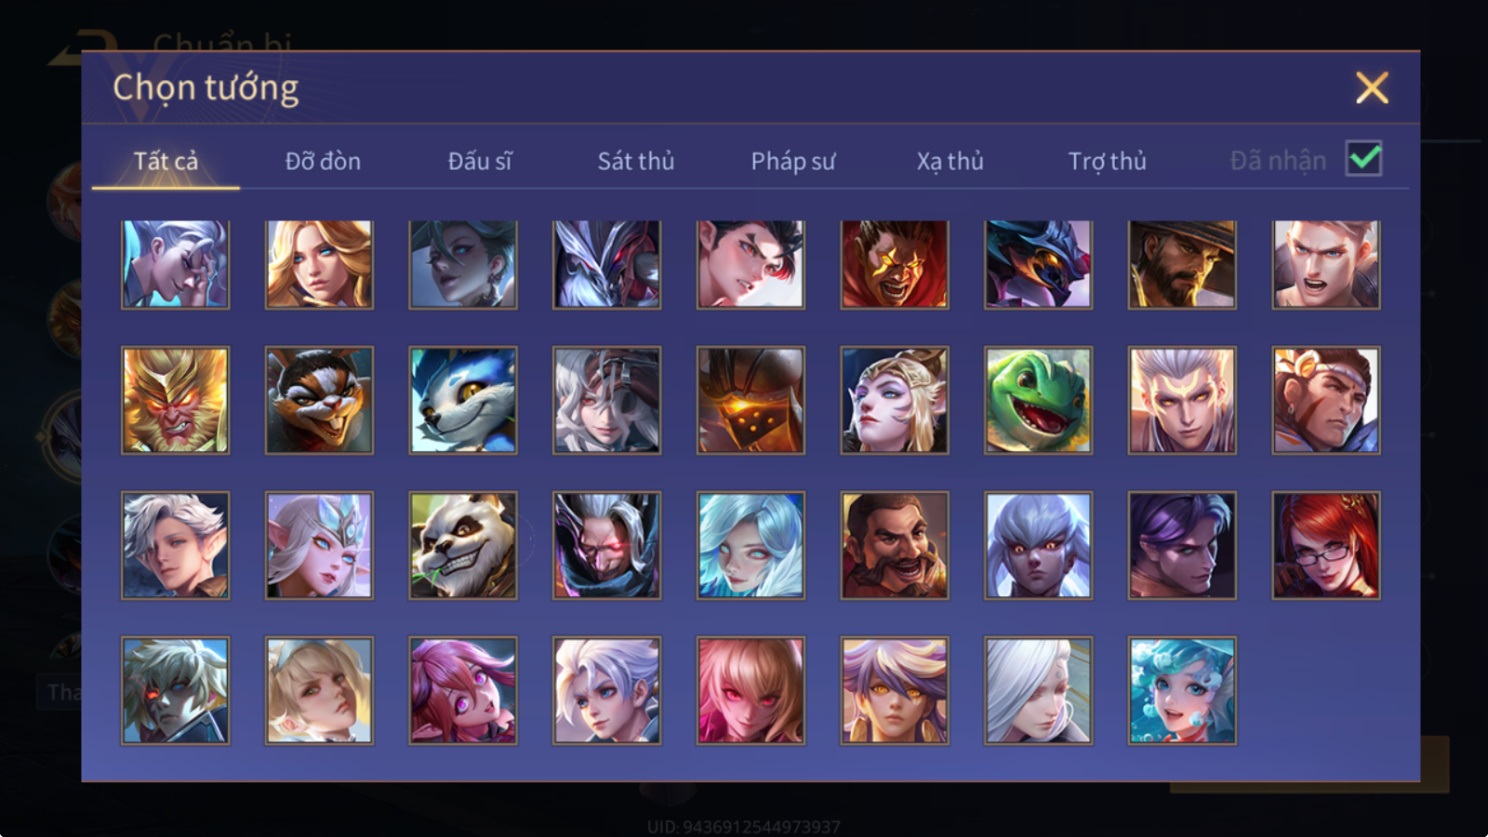
Task: Switch to the Đỡ đòn tab
Action: coord(323,161)
